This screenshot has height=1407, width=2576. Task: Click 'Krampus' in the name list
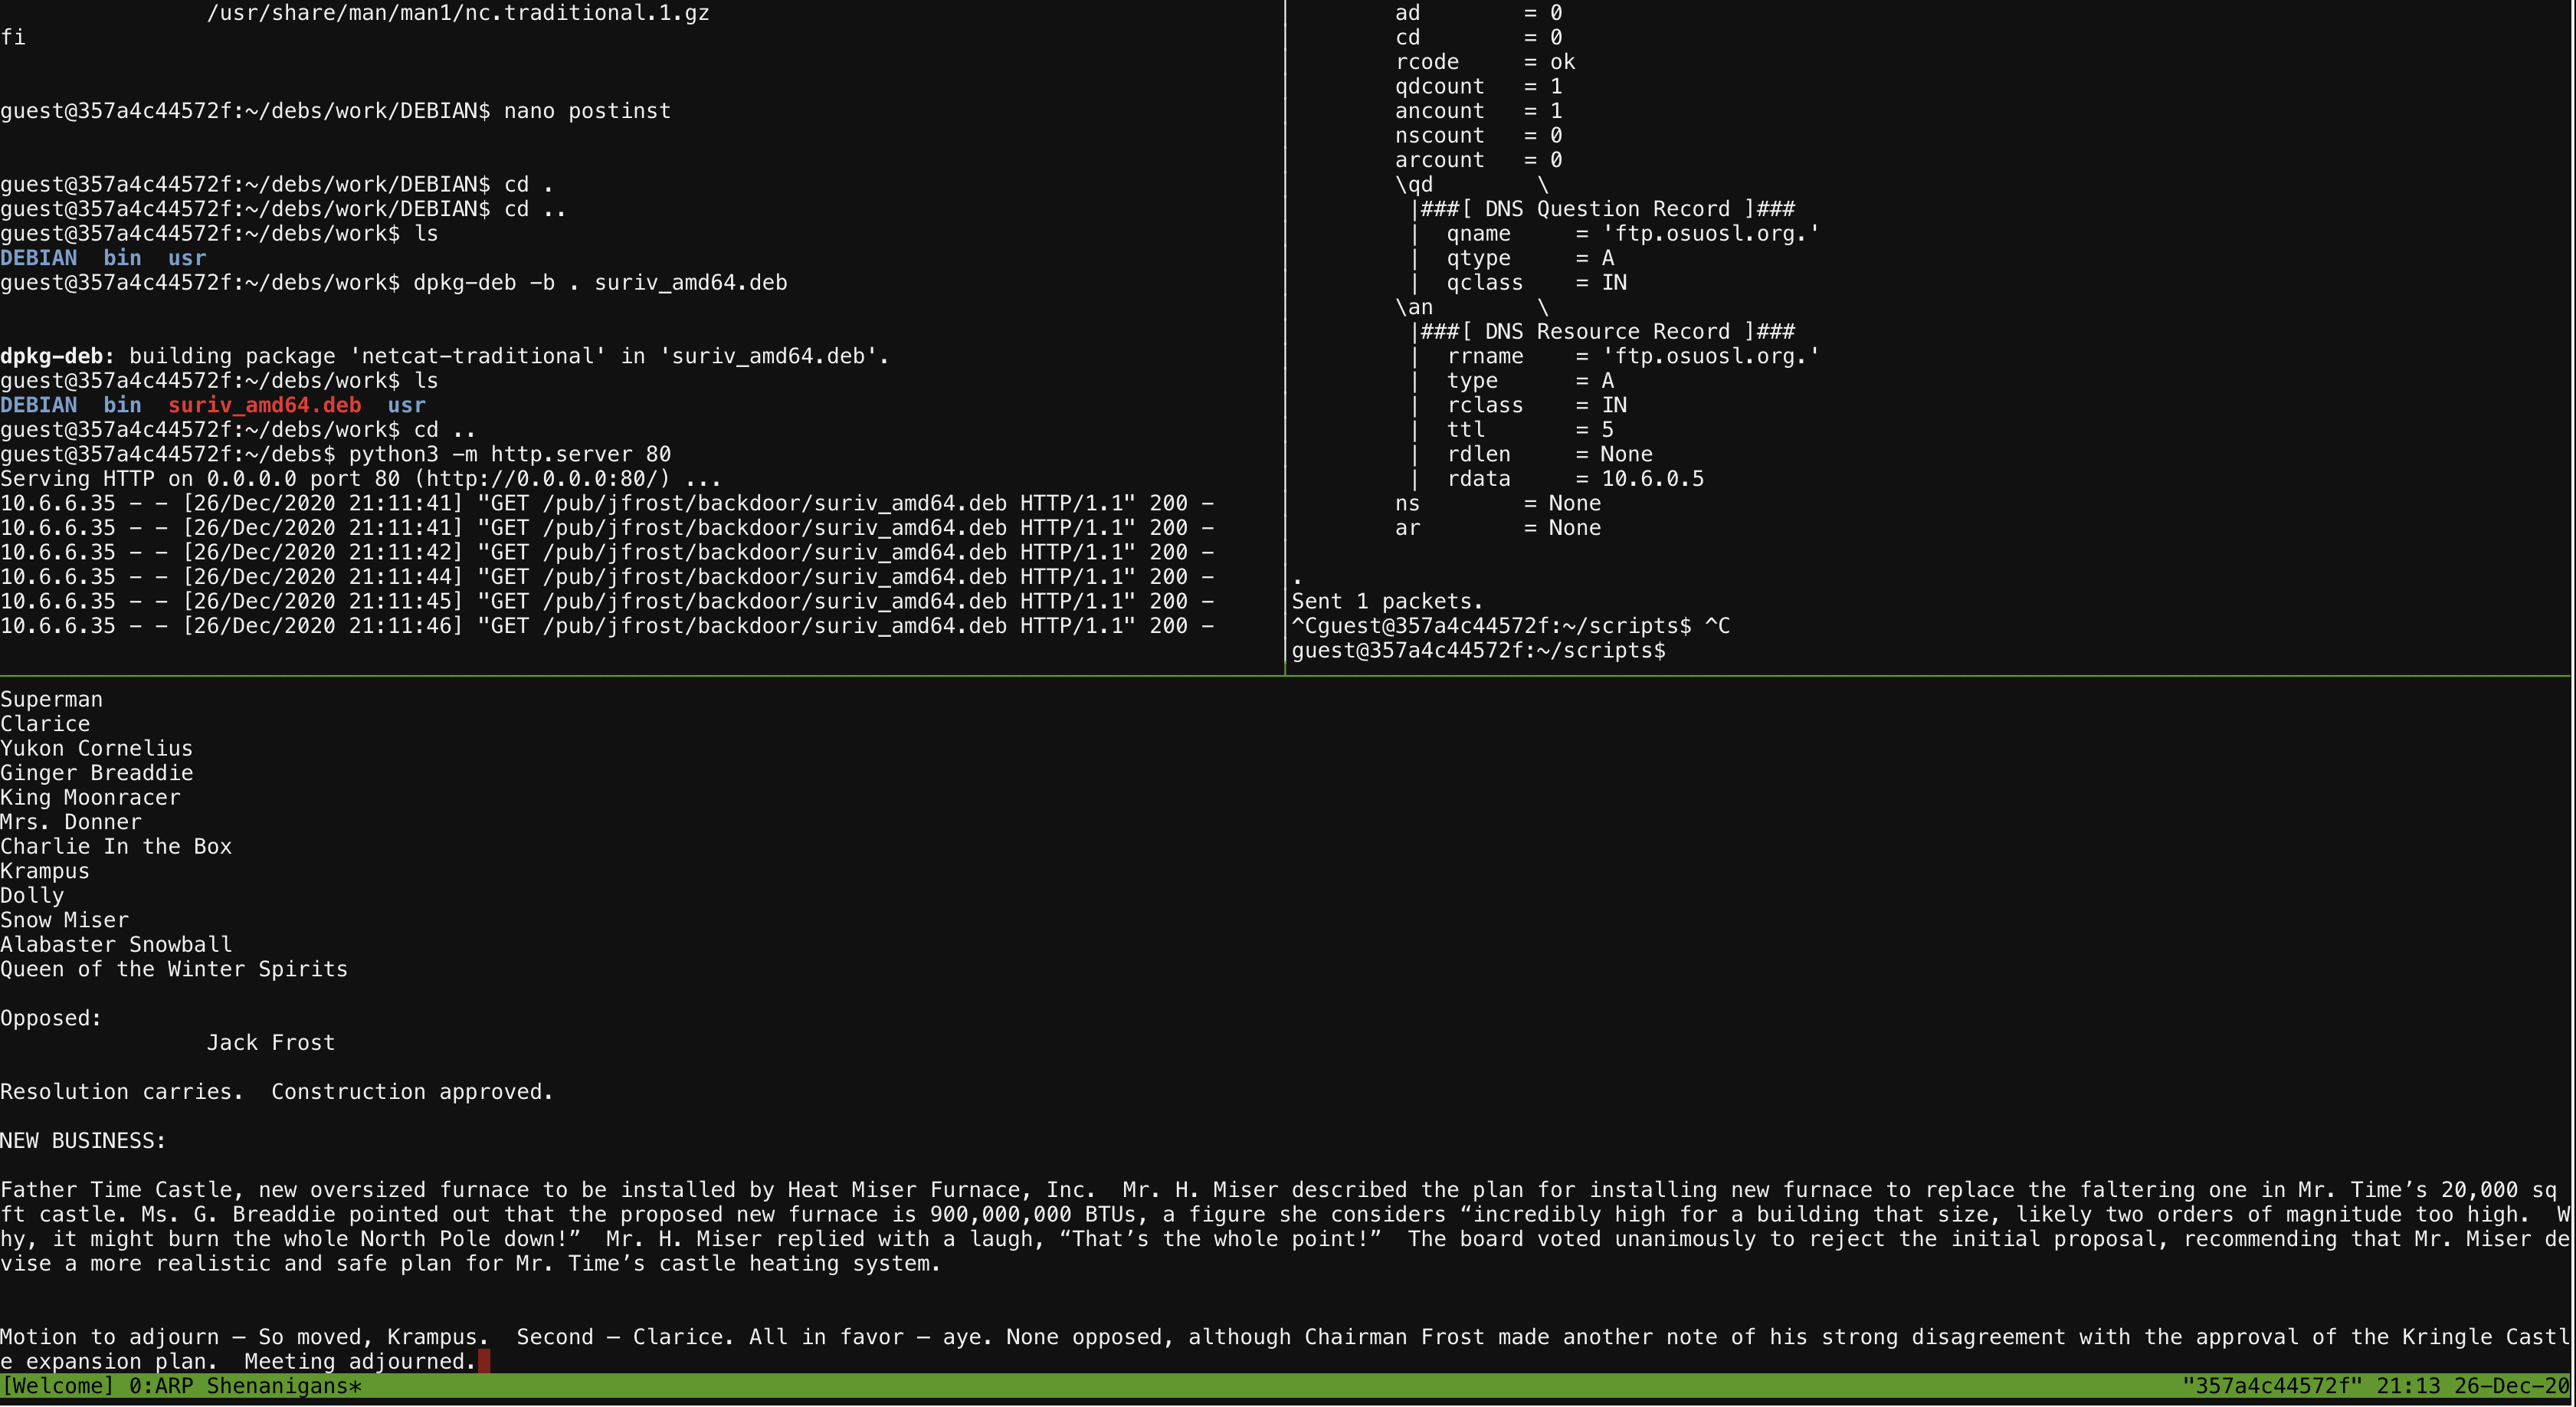coord(45,871)
